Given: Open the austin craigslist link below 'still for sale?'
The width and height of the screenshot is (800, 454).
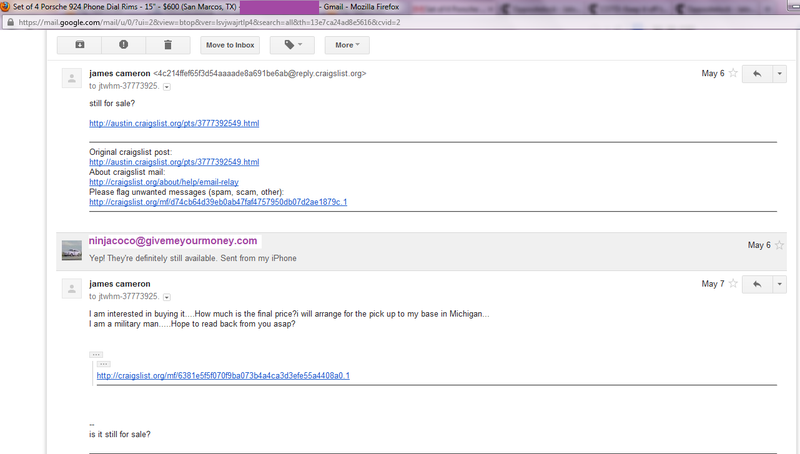Looking at the screenshot, I should pos(174,123).
